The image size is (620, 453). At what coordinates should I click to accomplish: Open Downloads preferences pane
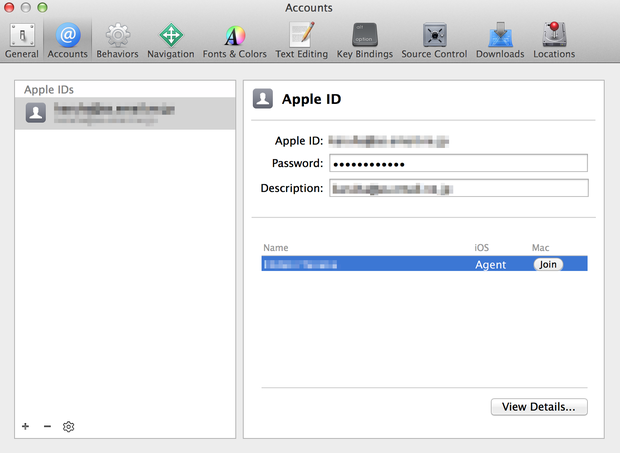click(x=500, y=40)
